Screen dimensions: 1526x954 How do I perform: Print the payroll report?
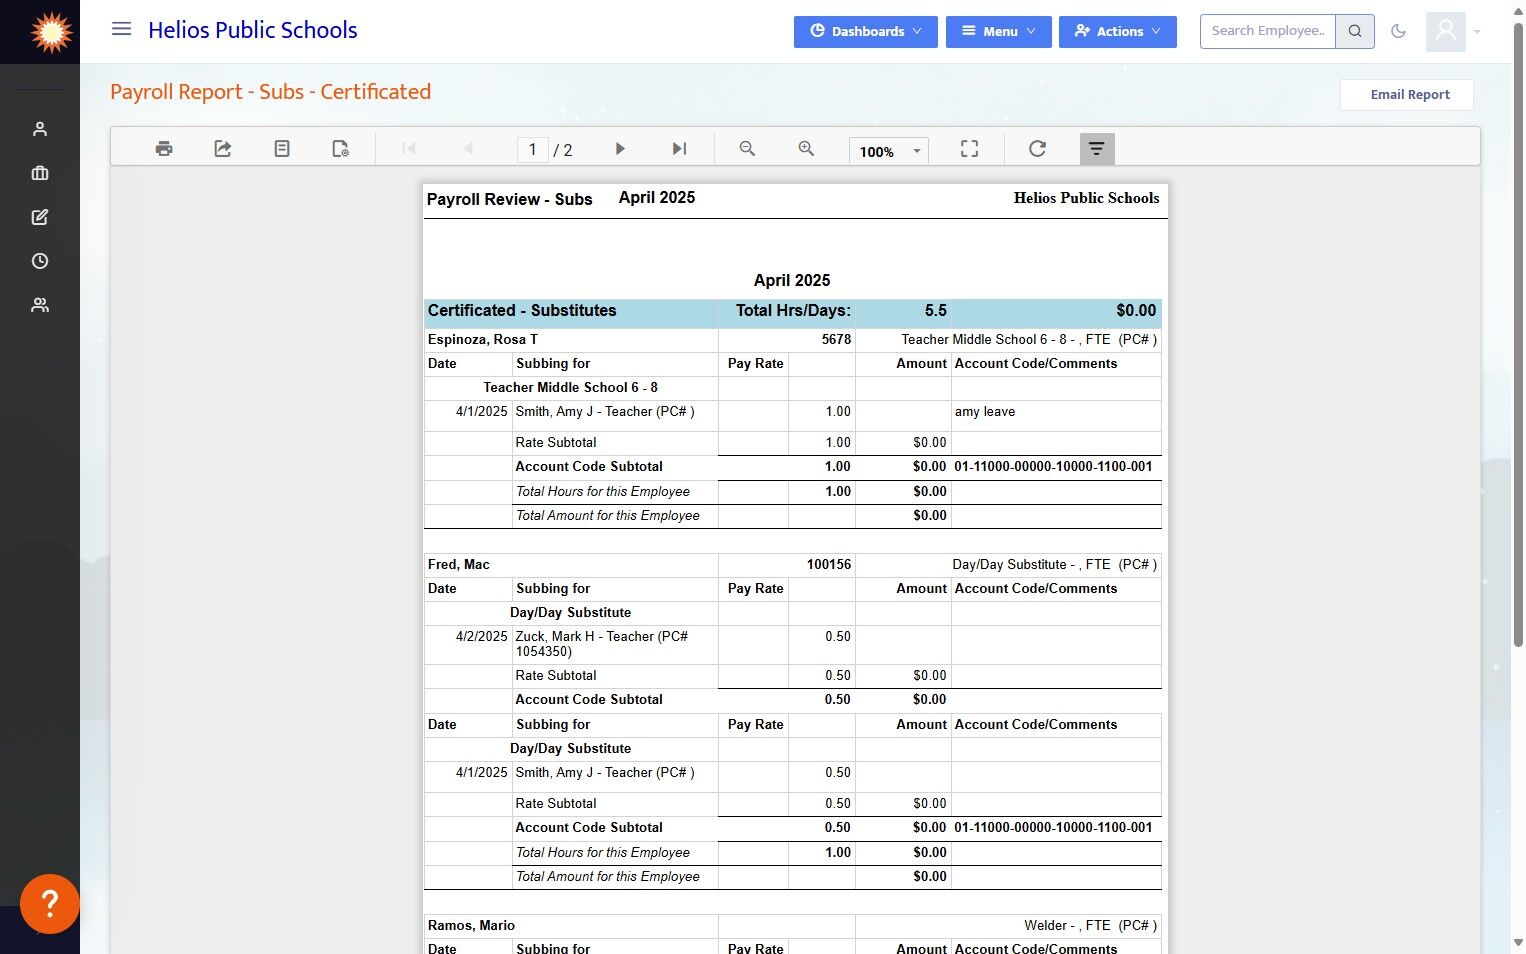[x=164, y=149]
